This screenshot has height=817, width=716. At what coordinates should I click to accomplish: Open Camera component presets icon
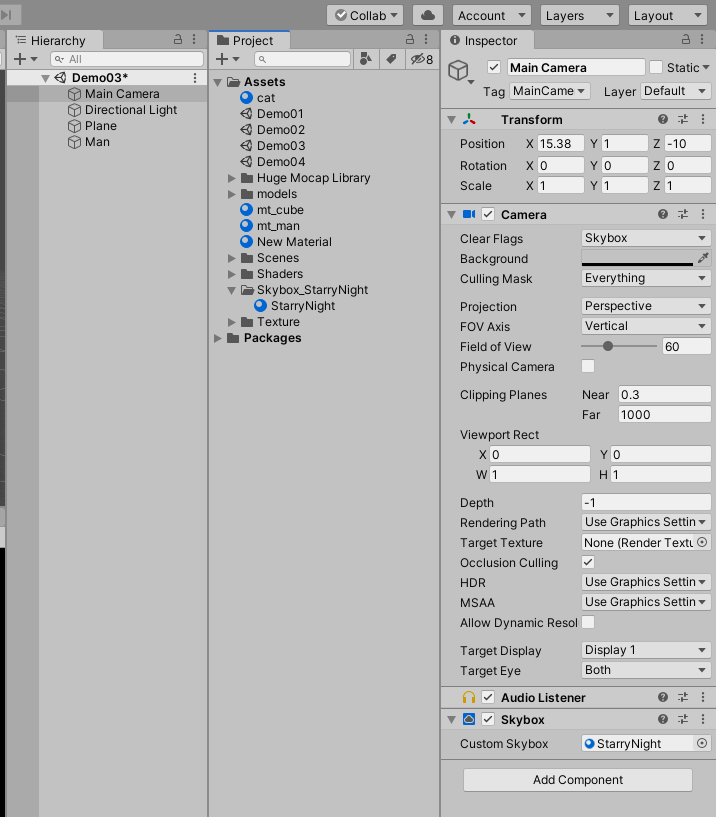point(683,214)
